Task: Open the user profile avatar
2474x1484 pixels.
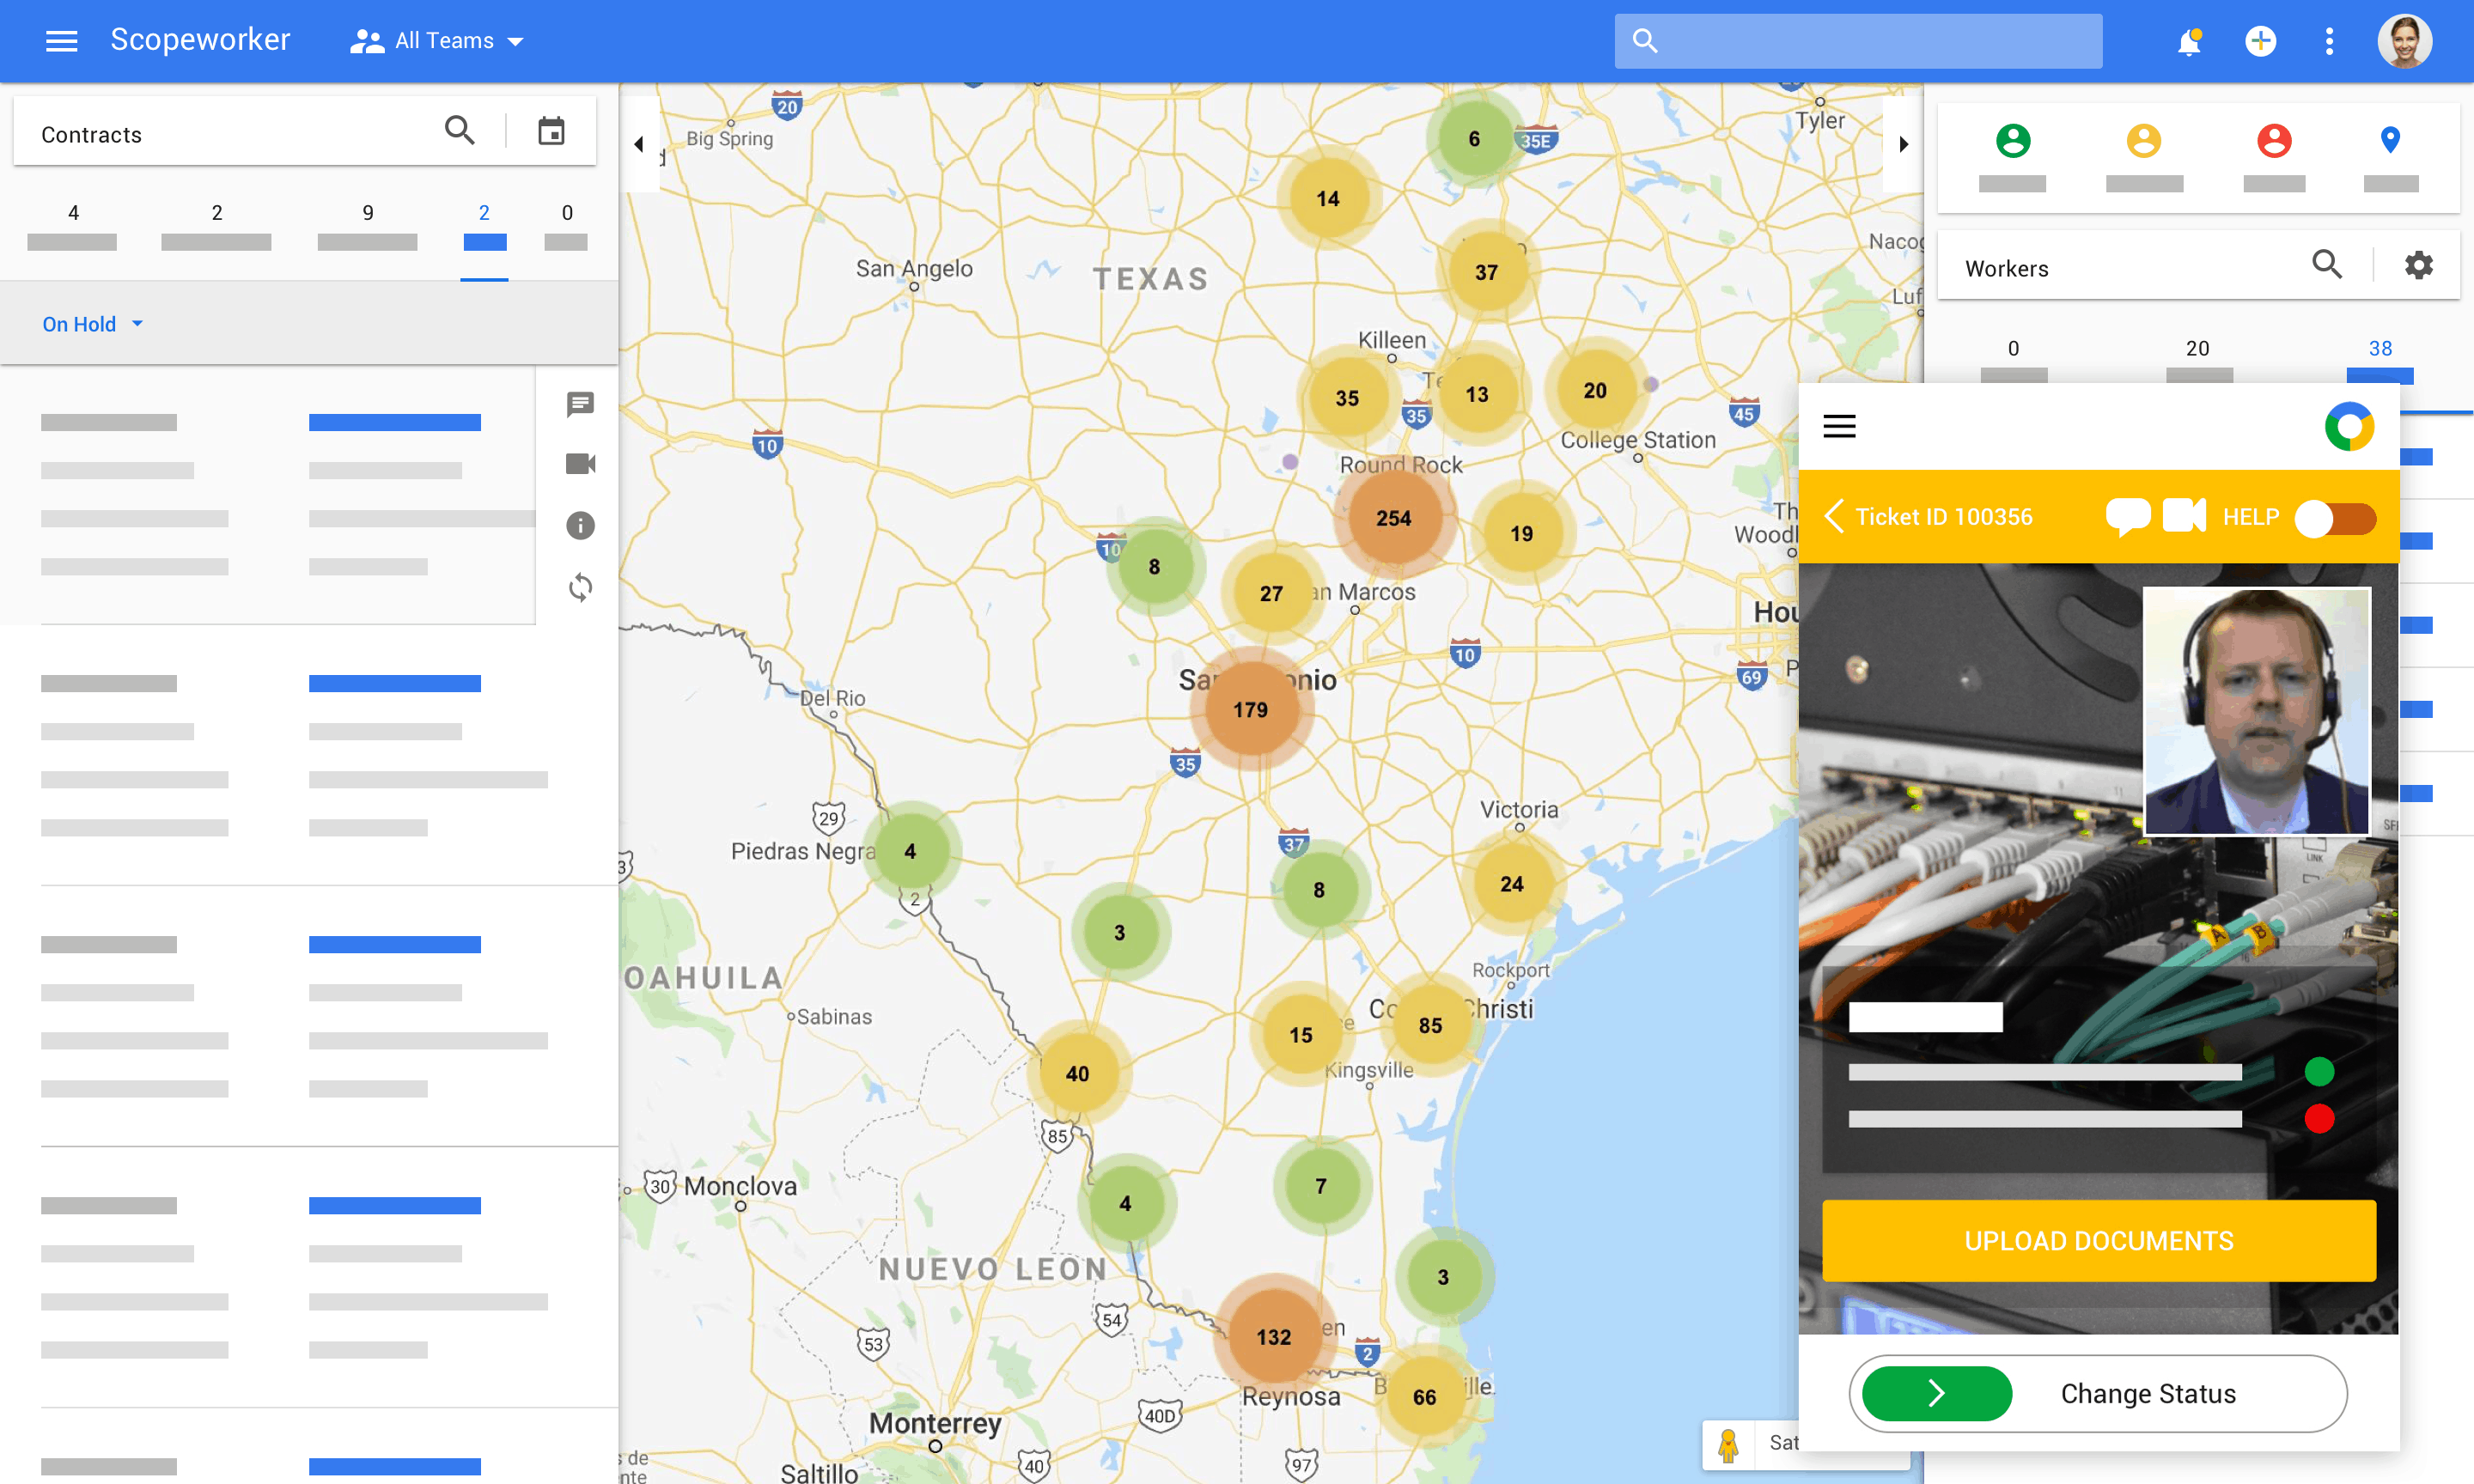Action: coord(2404,41)
